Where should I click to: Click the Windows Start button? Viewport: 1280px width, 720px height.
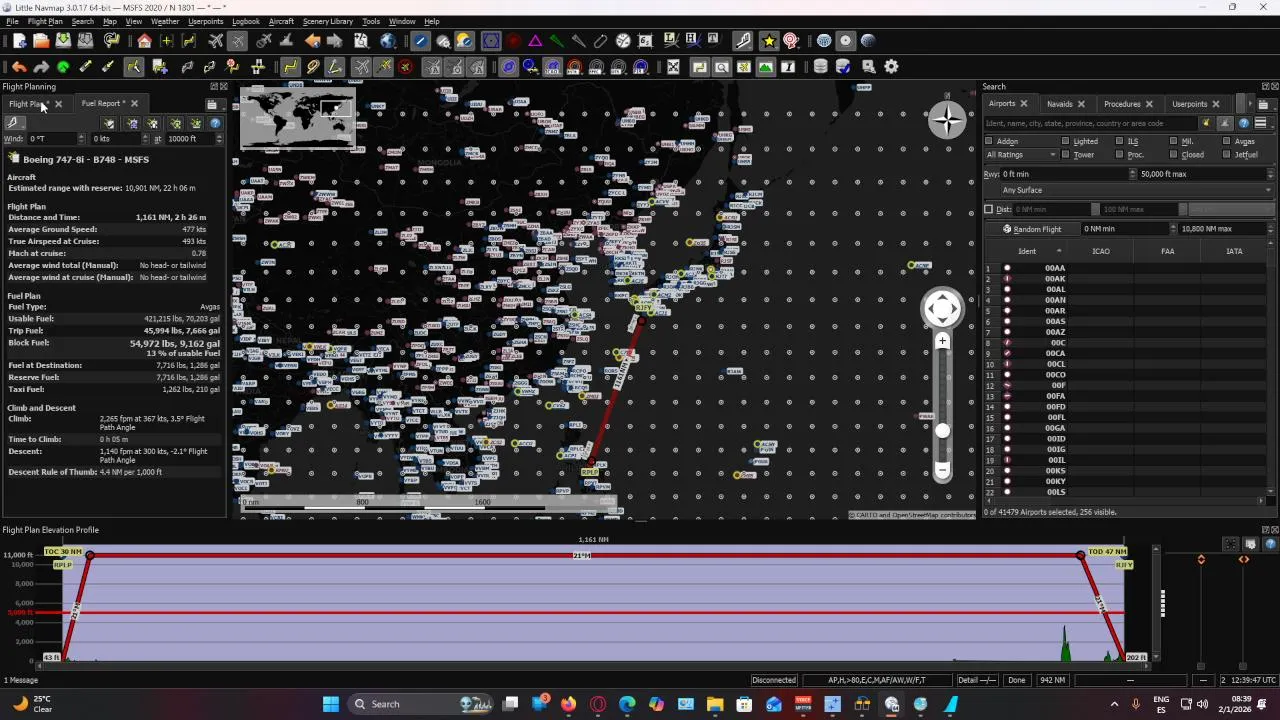pyautogui.click(x=330, y=704)
